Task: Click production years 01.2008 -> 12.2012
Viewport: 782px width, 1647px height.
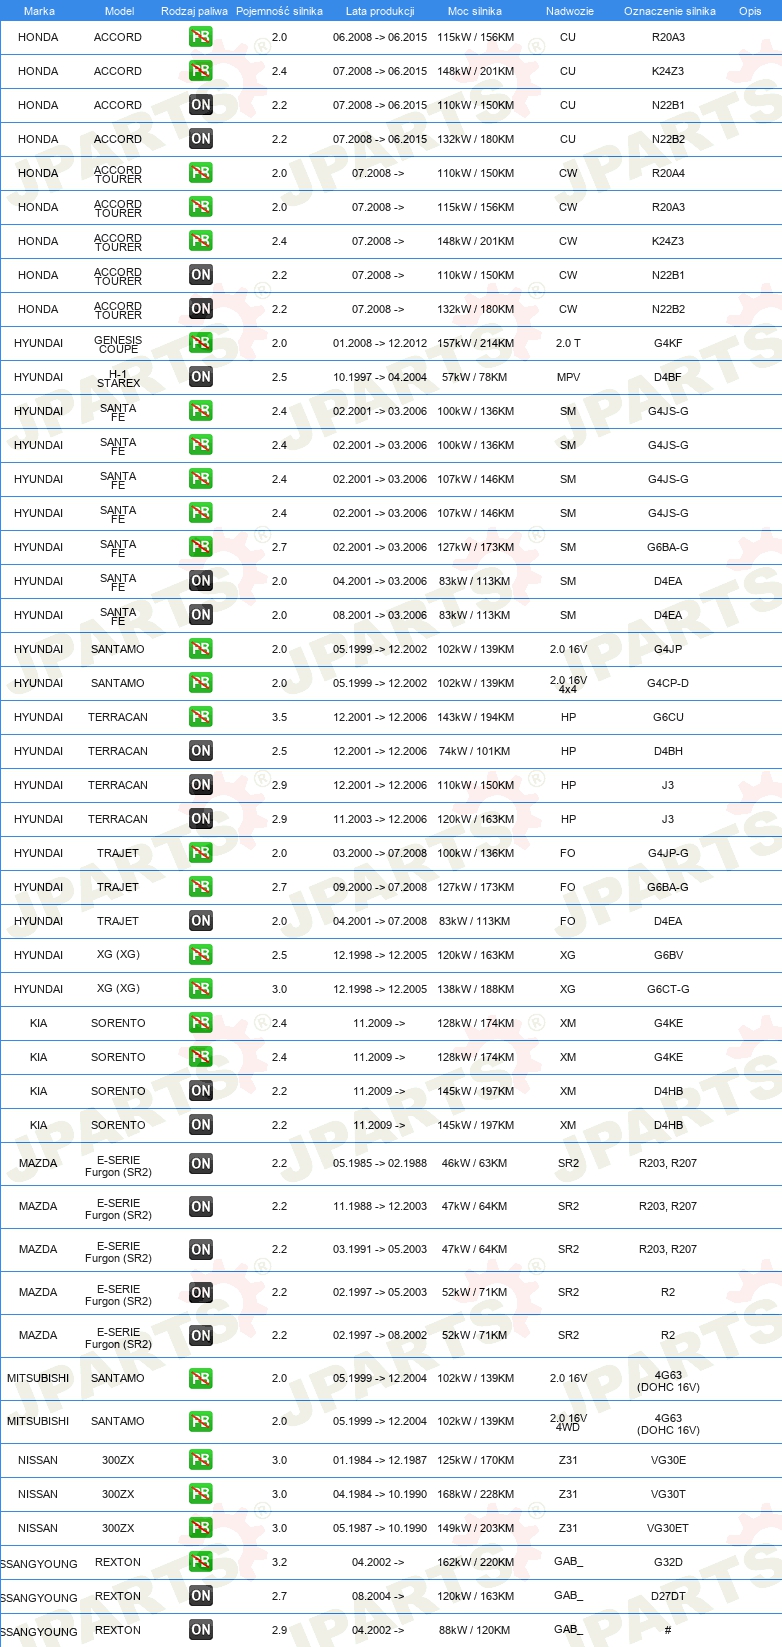Action: [x=380, y=343]
